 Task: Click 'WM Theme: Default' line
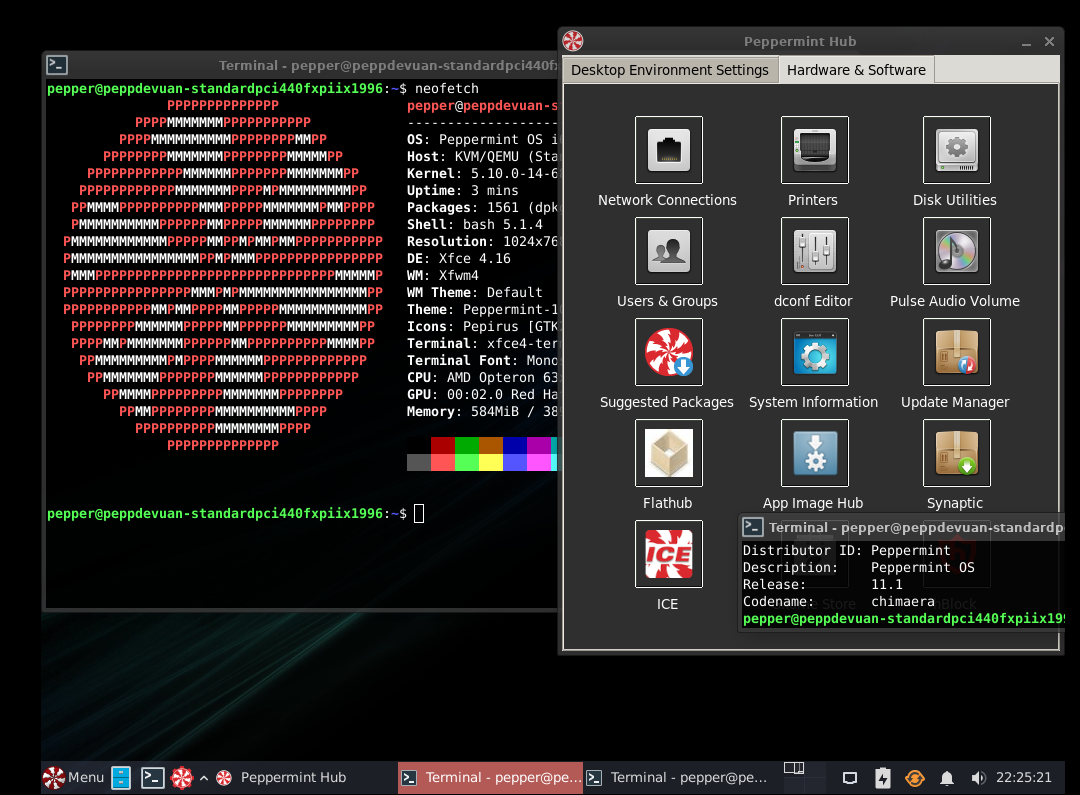(475, 293)
